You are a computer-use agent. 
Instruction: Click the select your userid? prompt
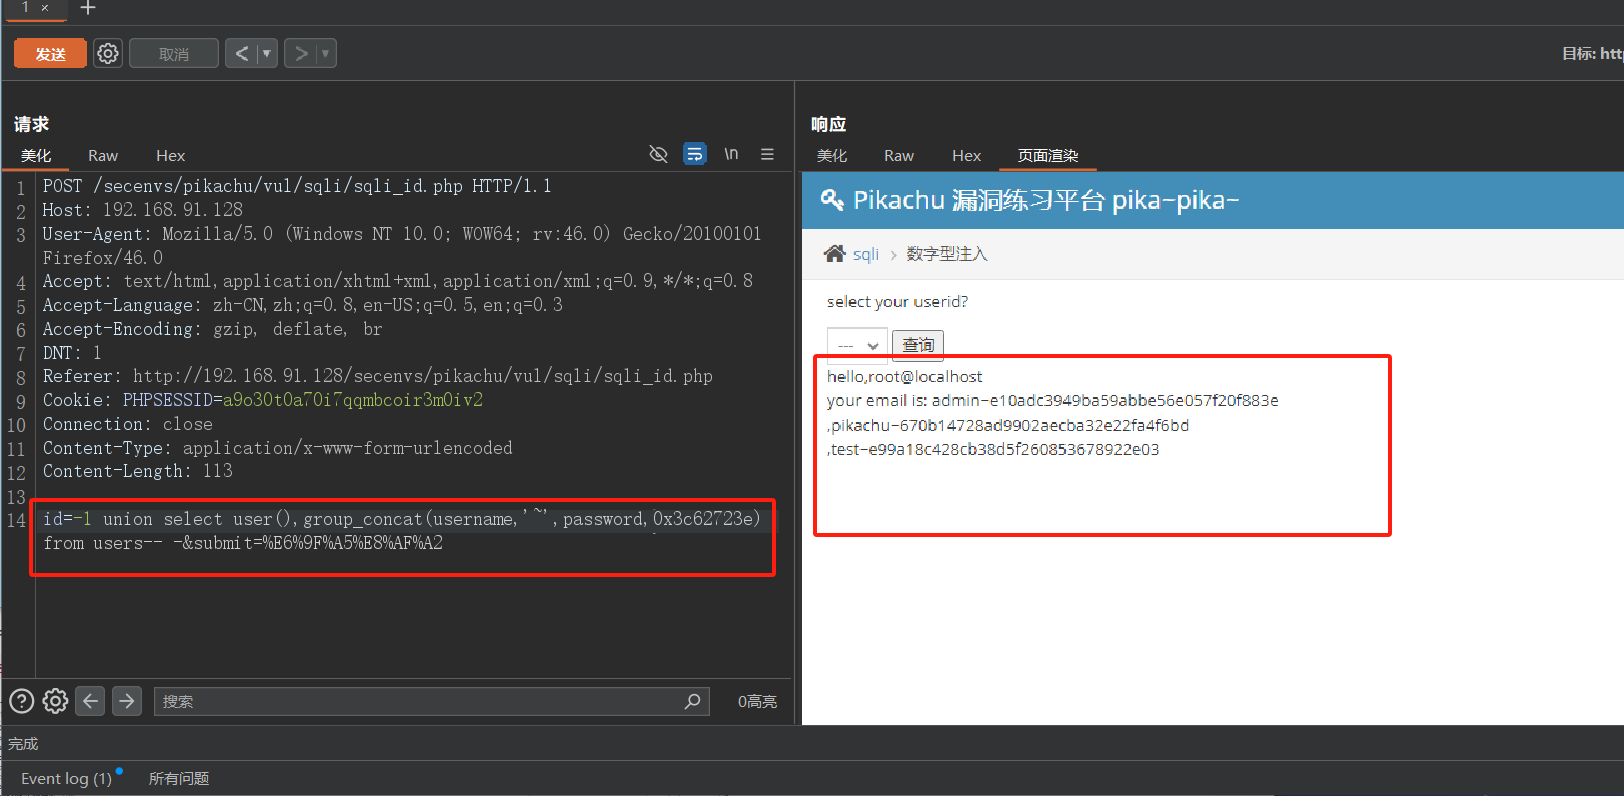[897, 302]
